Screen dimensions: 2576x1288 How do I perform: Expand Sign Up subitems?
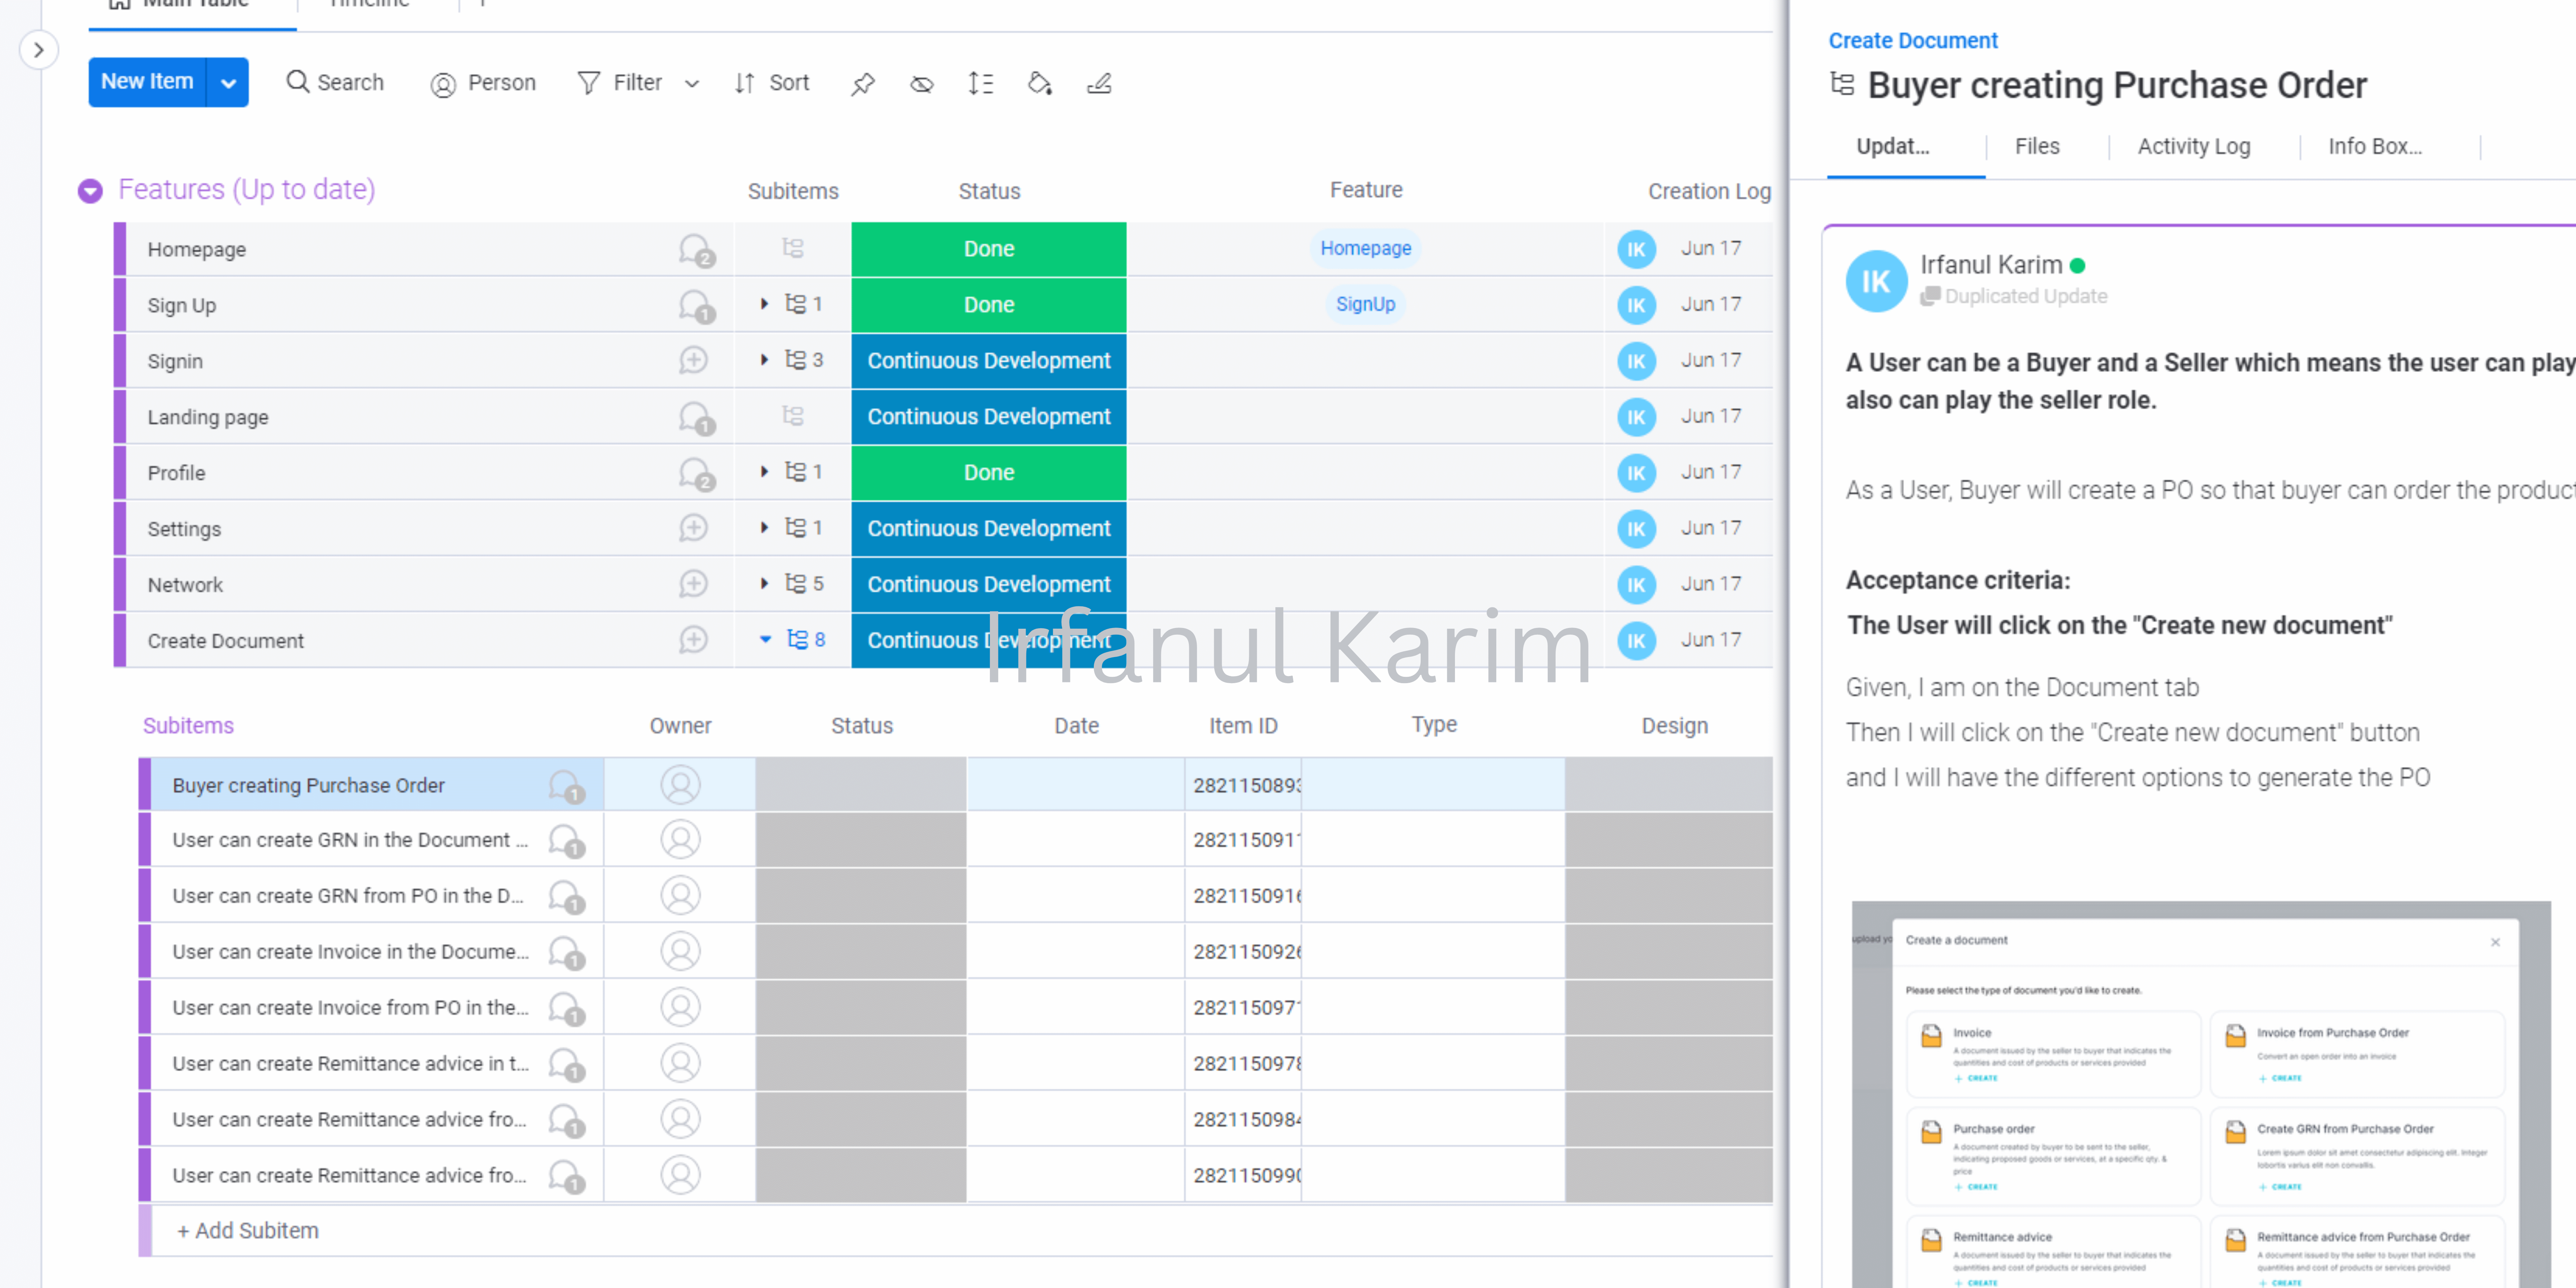coord(765,304)
